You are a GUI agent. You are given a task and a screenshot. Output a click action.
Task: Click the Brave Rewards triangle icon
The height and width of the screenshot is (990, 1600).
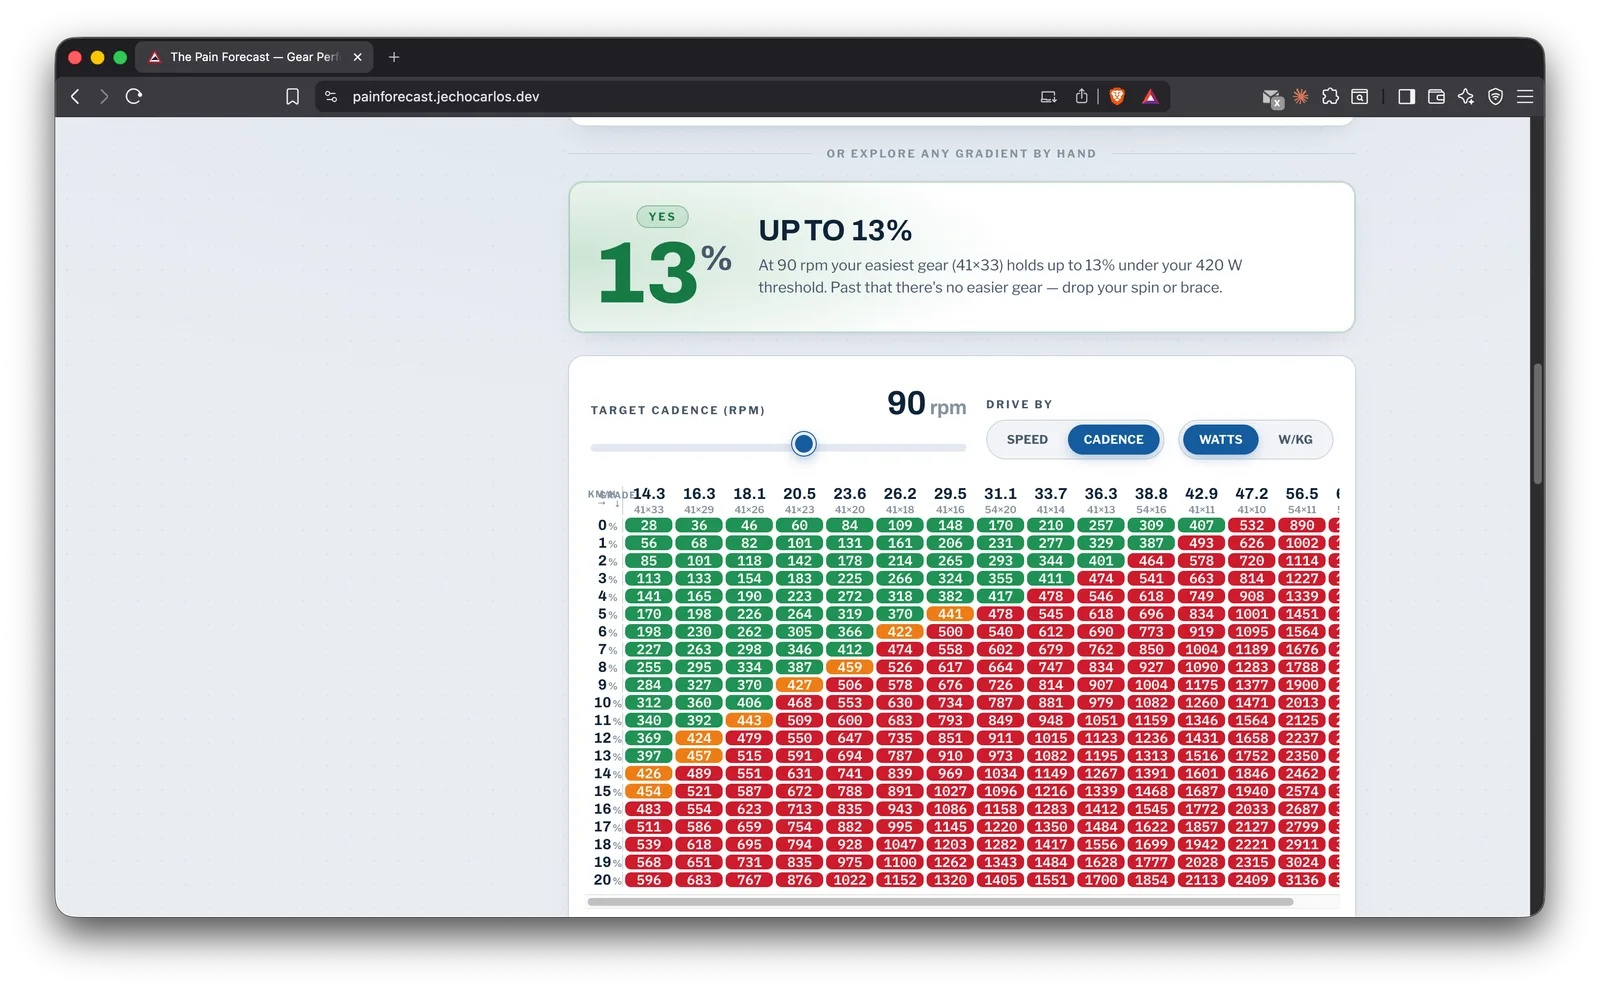(1150, 97)
